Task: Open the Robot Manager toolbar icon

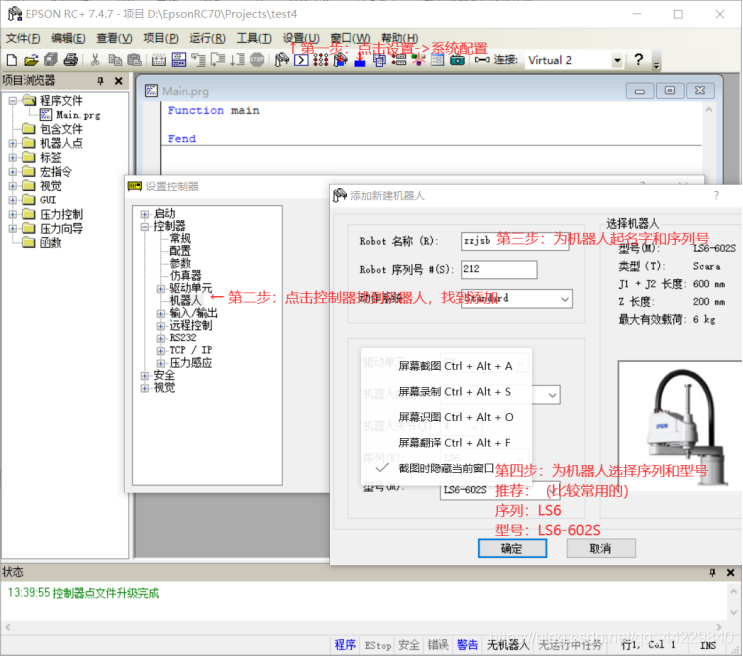Action: (x=281, y=60)
